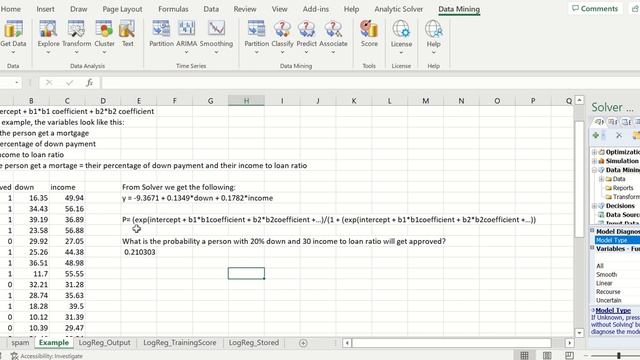The width and height of the screenshot is (640, 360).
Task: Switch to the LogReg_Output sheet tab
Action: point(104,343)
